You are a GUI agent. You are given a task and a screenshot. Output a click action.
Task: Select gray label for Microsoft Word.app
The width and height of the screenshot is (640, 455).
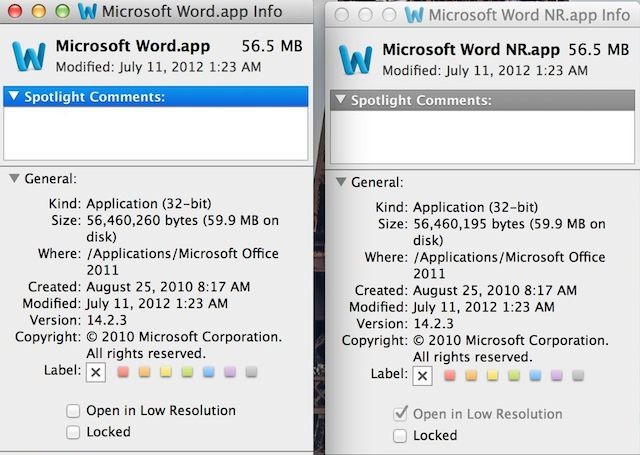(x=251, y=371)
